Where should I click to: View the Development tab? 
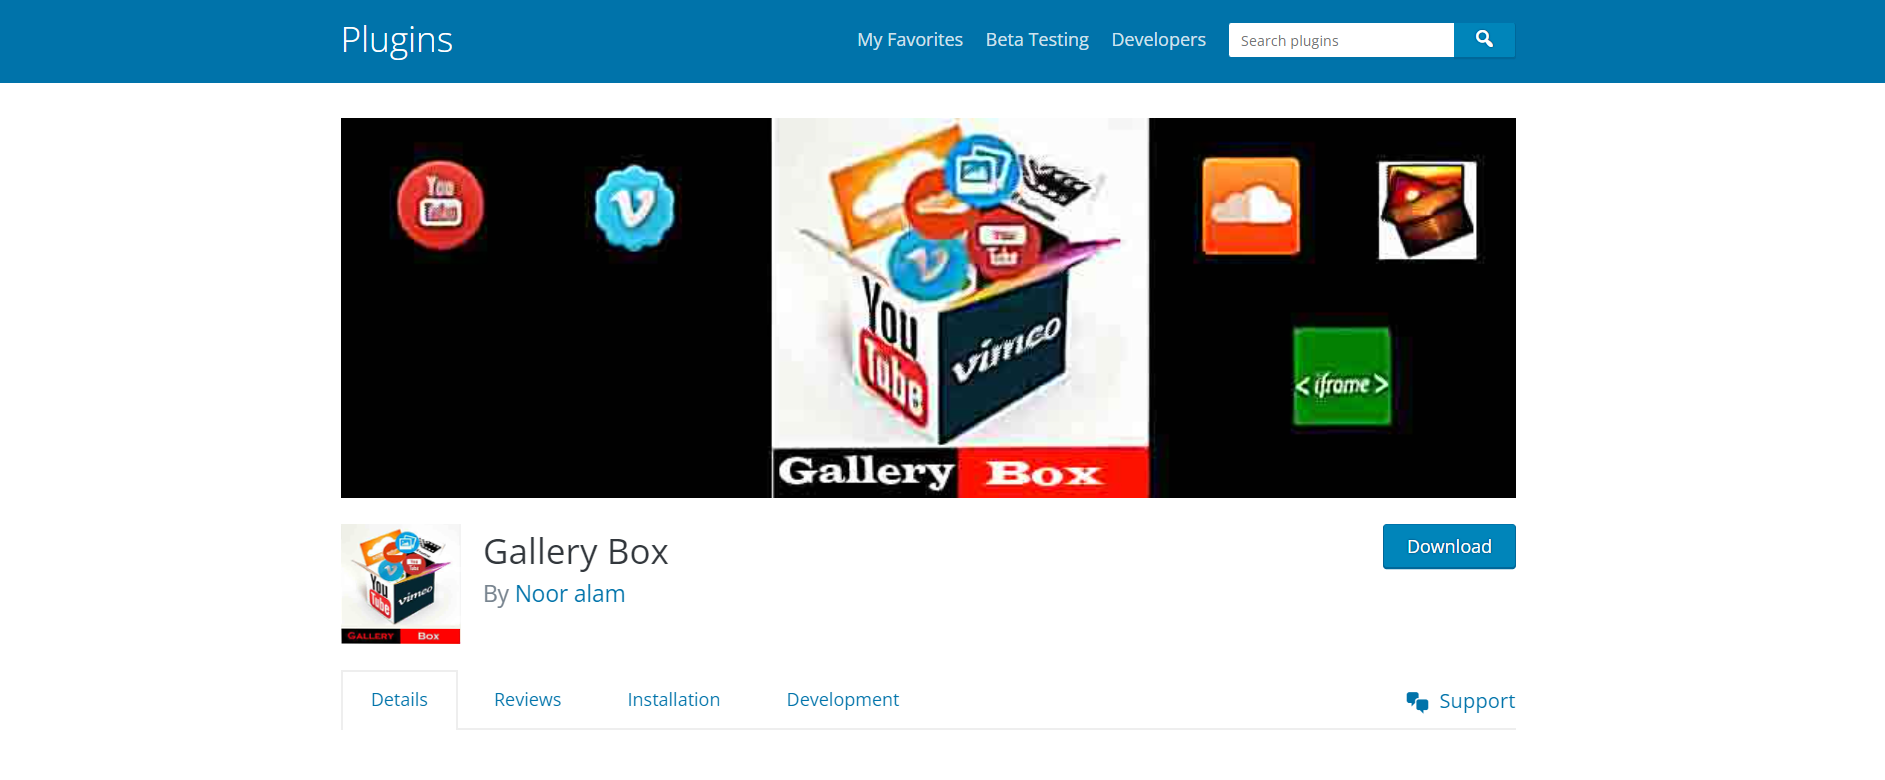click(x=843, y=700)
